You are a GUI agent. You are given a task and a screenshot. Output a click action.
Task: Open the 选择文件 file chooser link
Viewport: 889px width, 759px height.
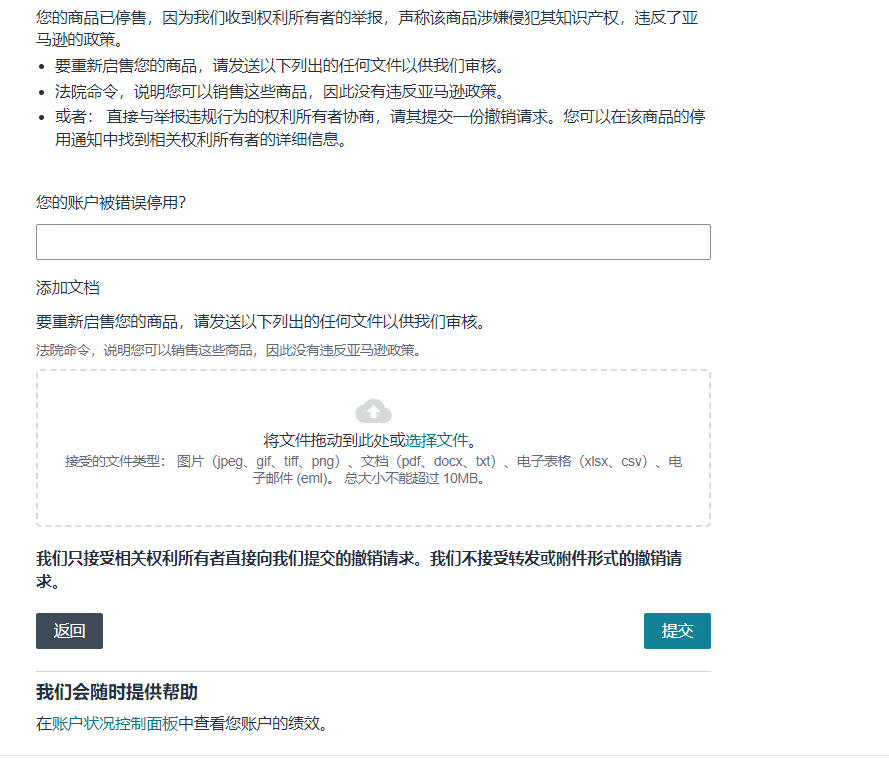437,440
